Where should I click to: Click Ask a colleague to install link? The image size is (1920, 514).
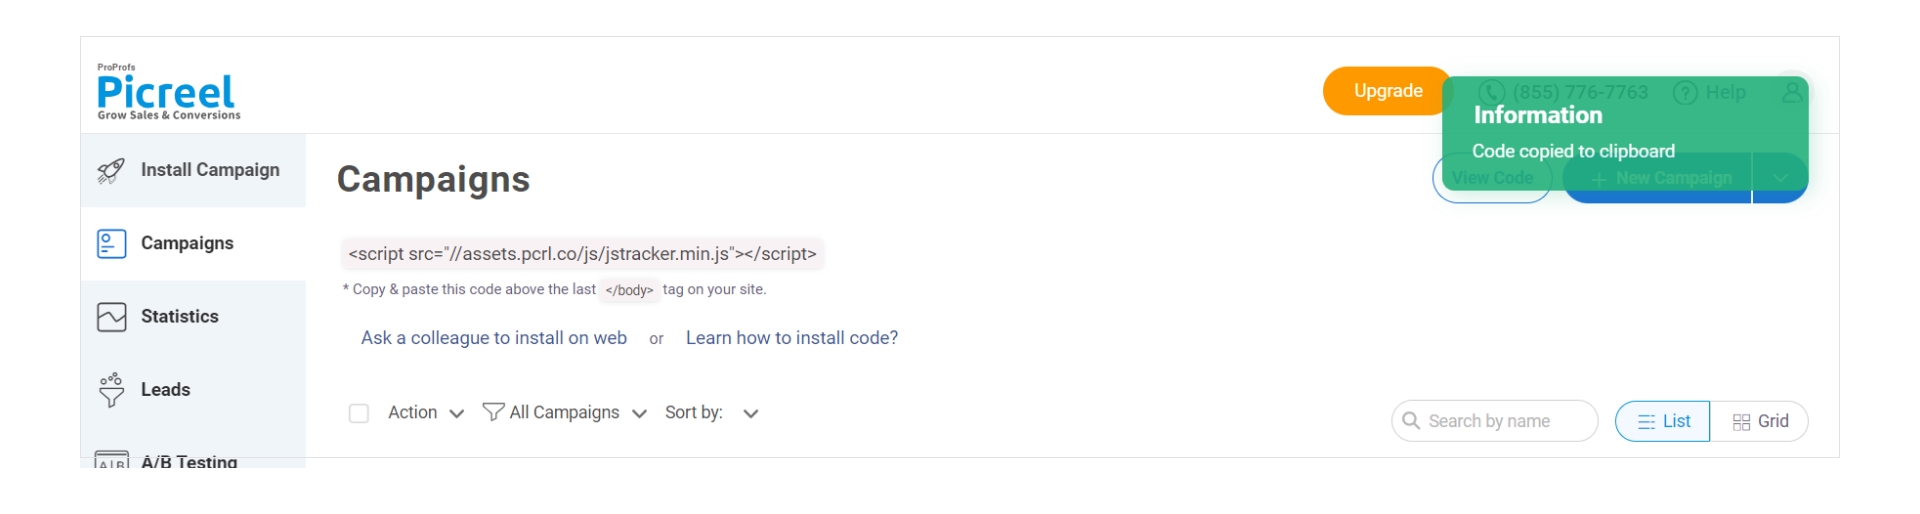(x=494, y=338)
